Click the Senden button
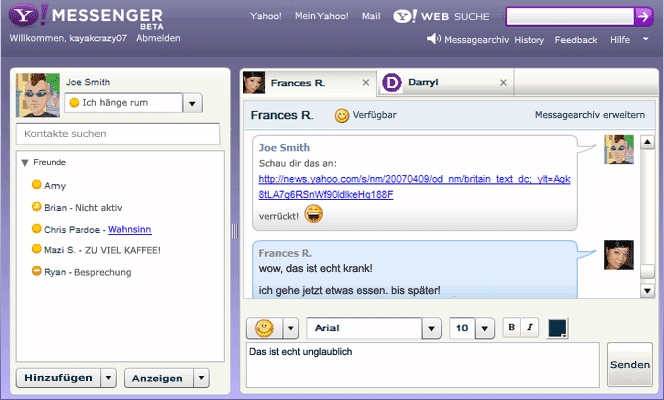 point(630,364)
